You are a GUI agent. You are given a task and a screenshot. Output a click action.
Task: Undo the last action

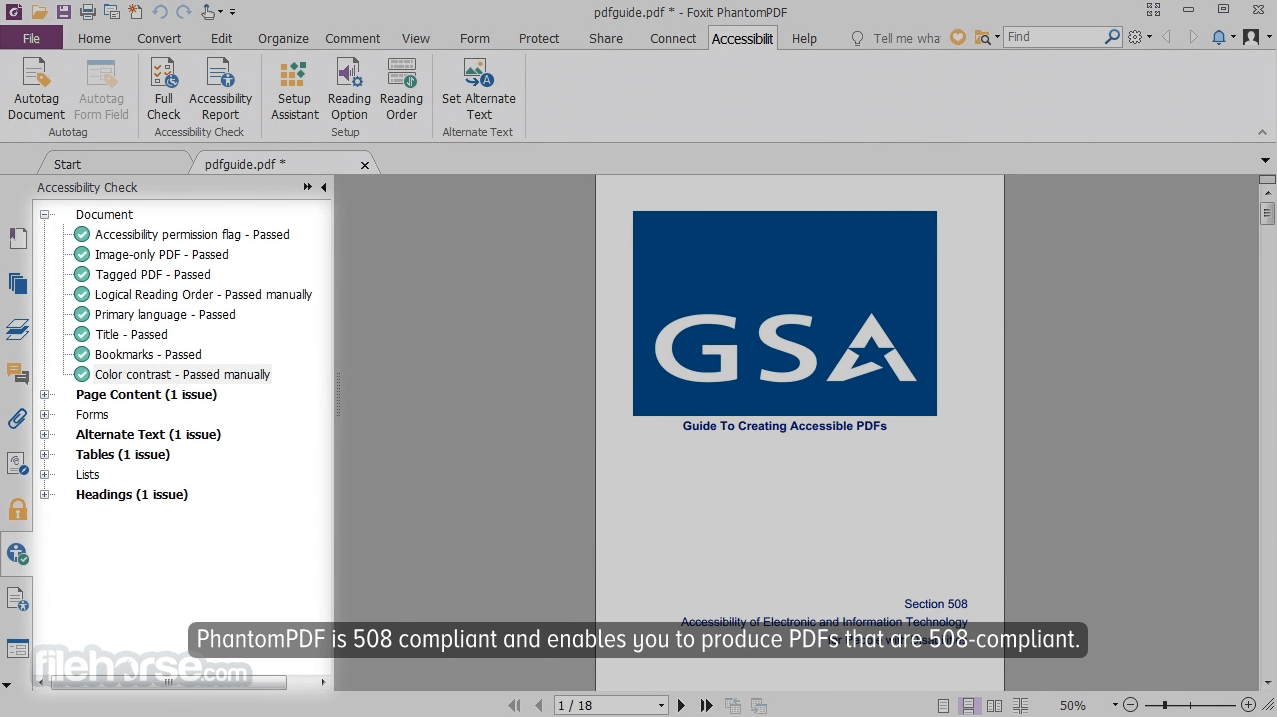click(x=160, y=12)
